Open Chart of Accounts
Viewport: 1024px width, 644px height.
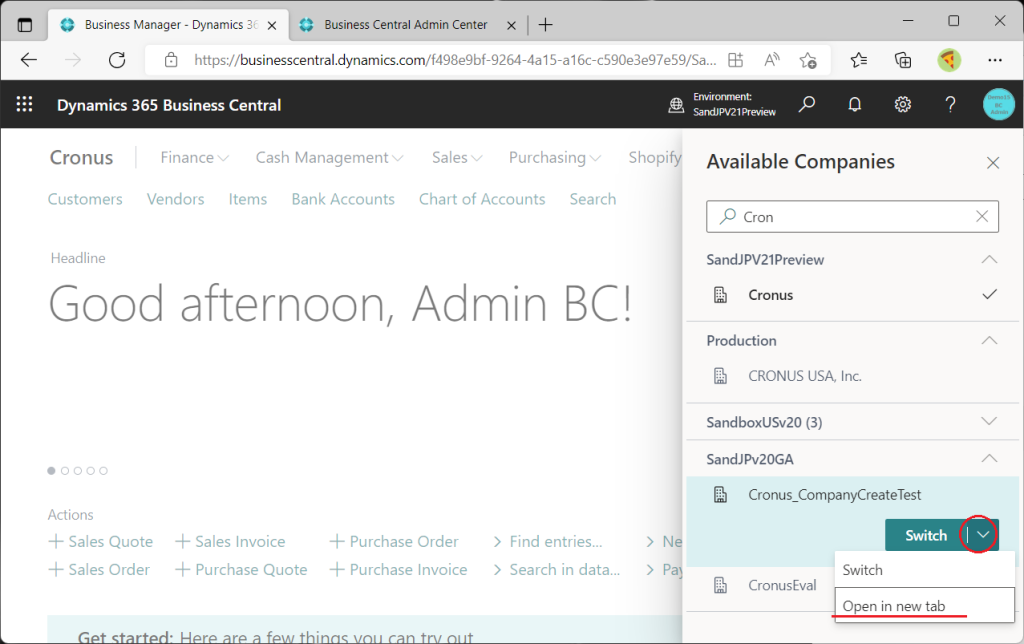(x=482, y=199)
